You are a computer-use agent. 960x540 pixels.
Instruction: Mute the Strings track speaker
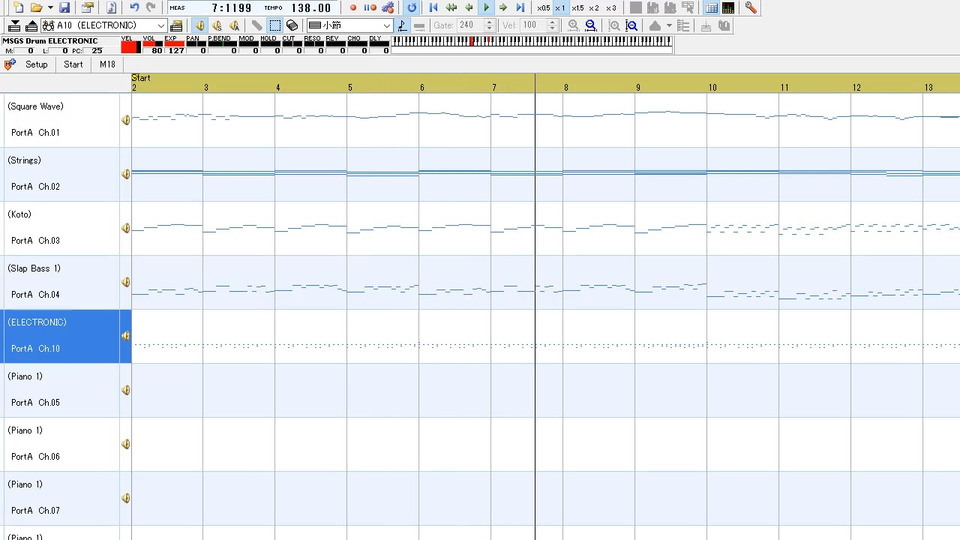tap(126, 174)
